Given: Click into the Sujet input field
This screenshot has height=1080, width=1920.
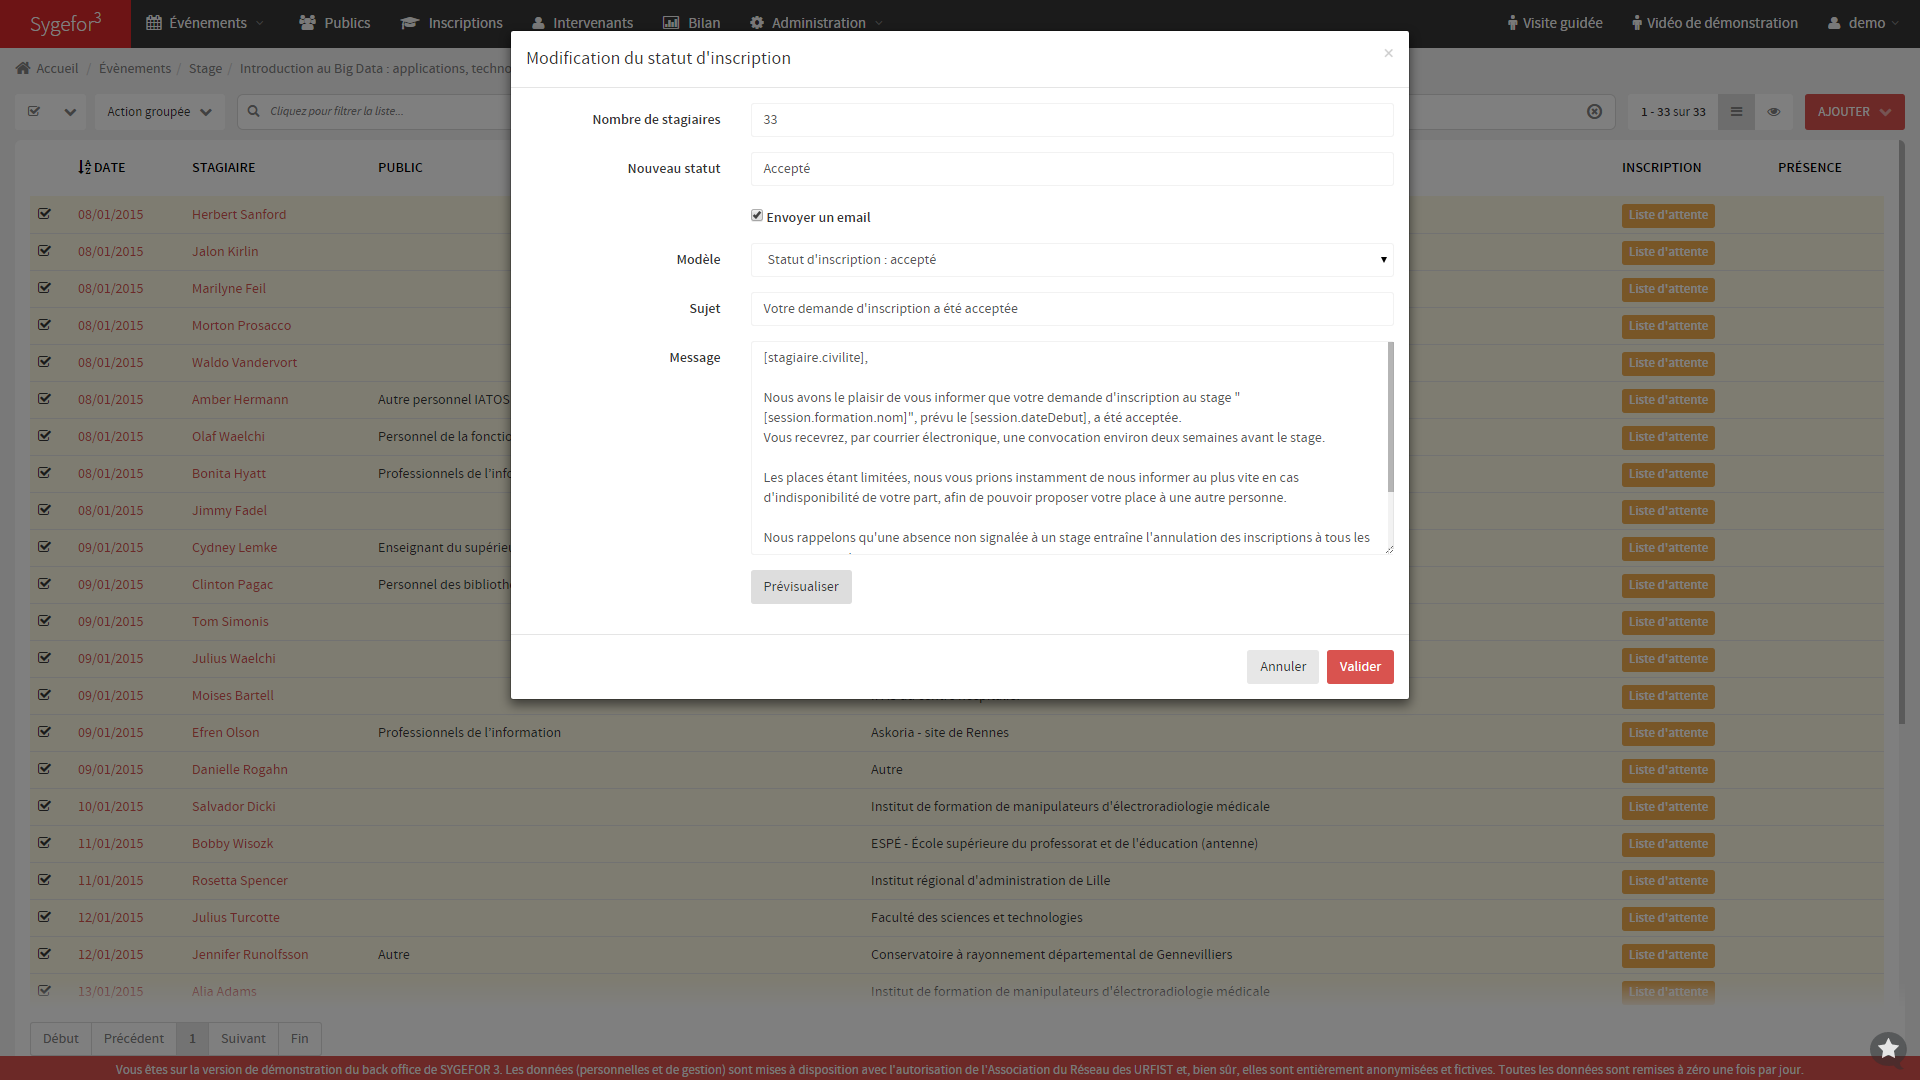Looking at the screenshot, I should coord(1071,309).
